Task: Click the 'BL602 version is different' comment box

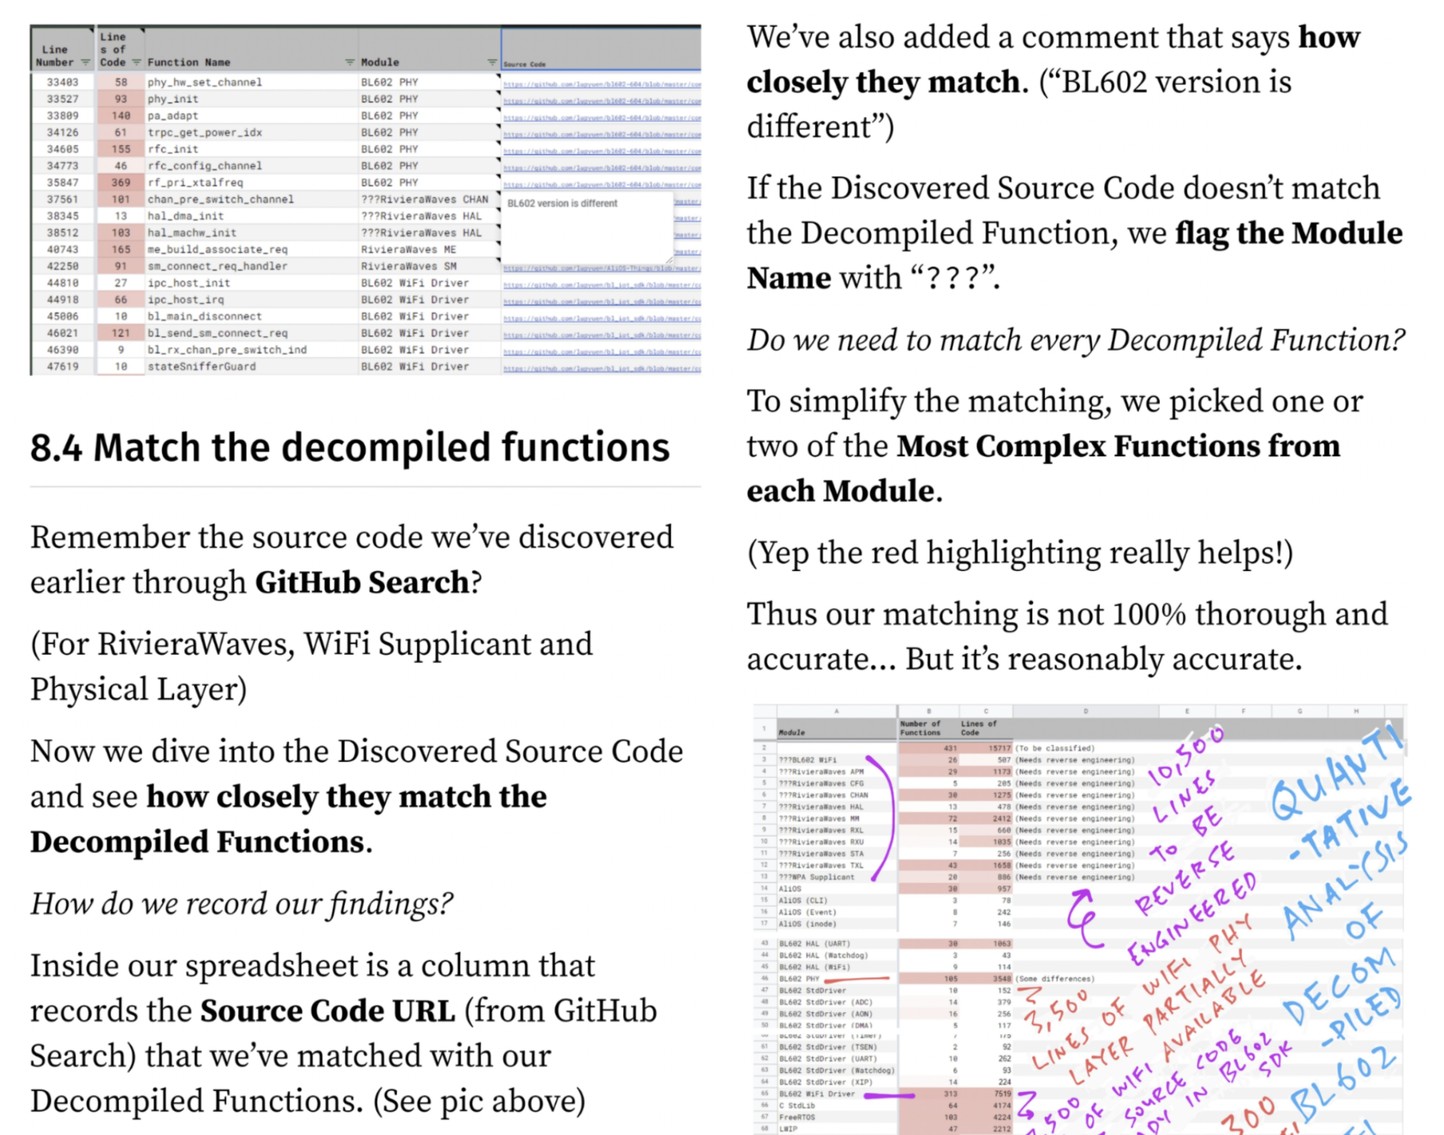Action: click(x=587, y=227)
